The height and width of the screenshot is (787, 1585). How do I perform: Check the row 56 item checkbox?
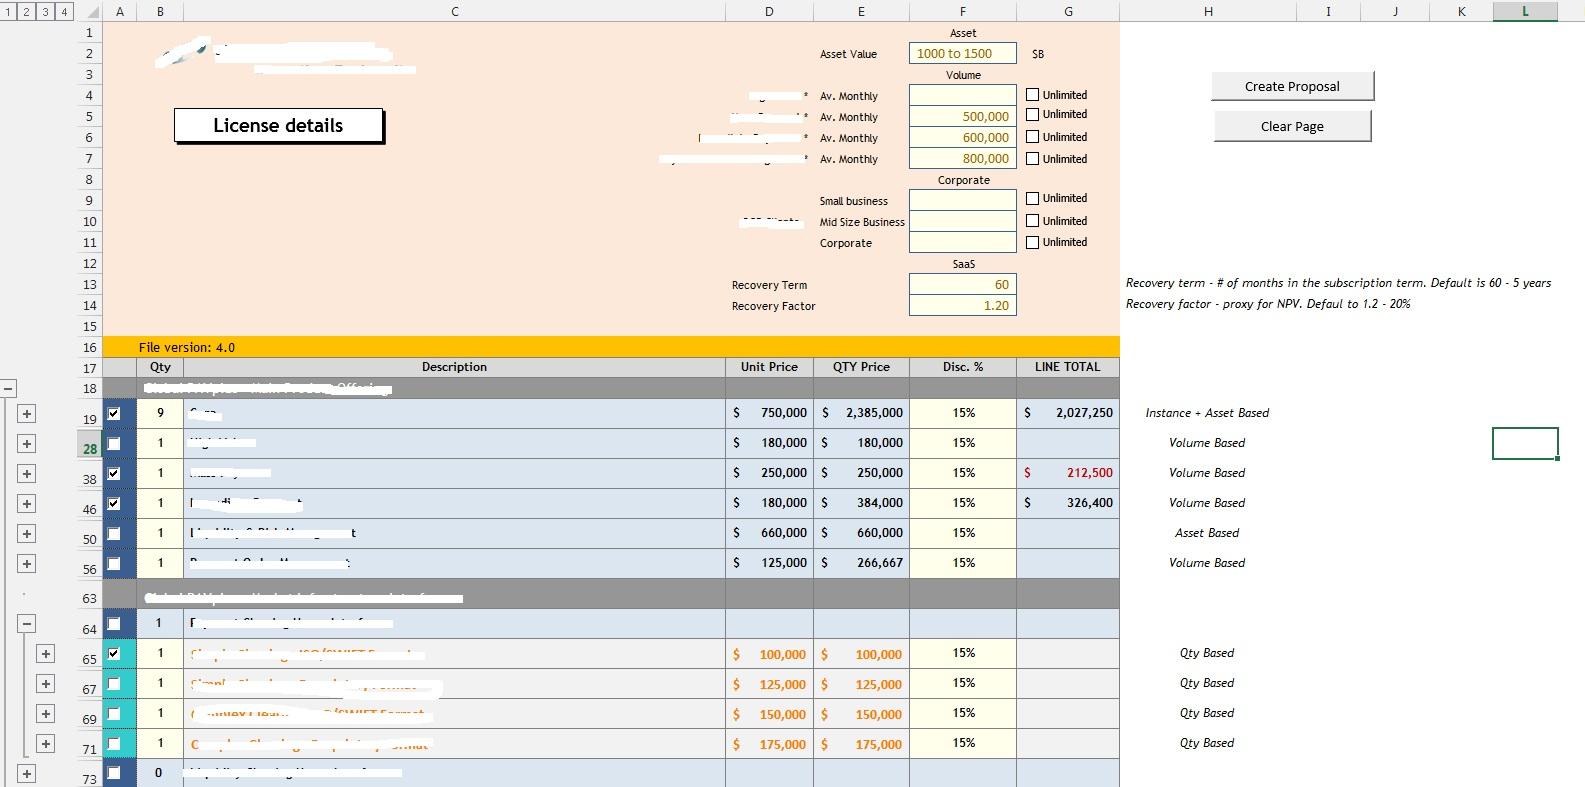tap(114, 563)
